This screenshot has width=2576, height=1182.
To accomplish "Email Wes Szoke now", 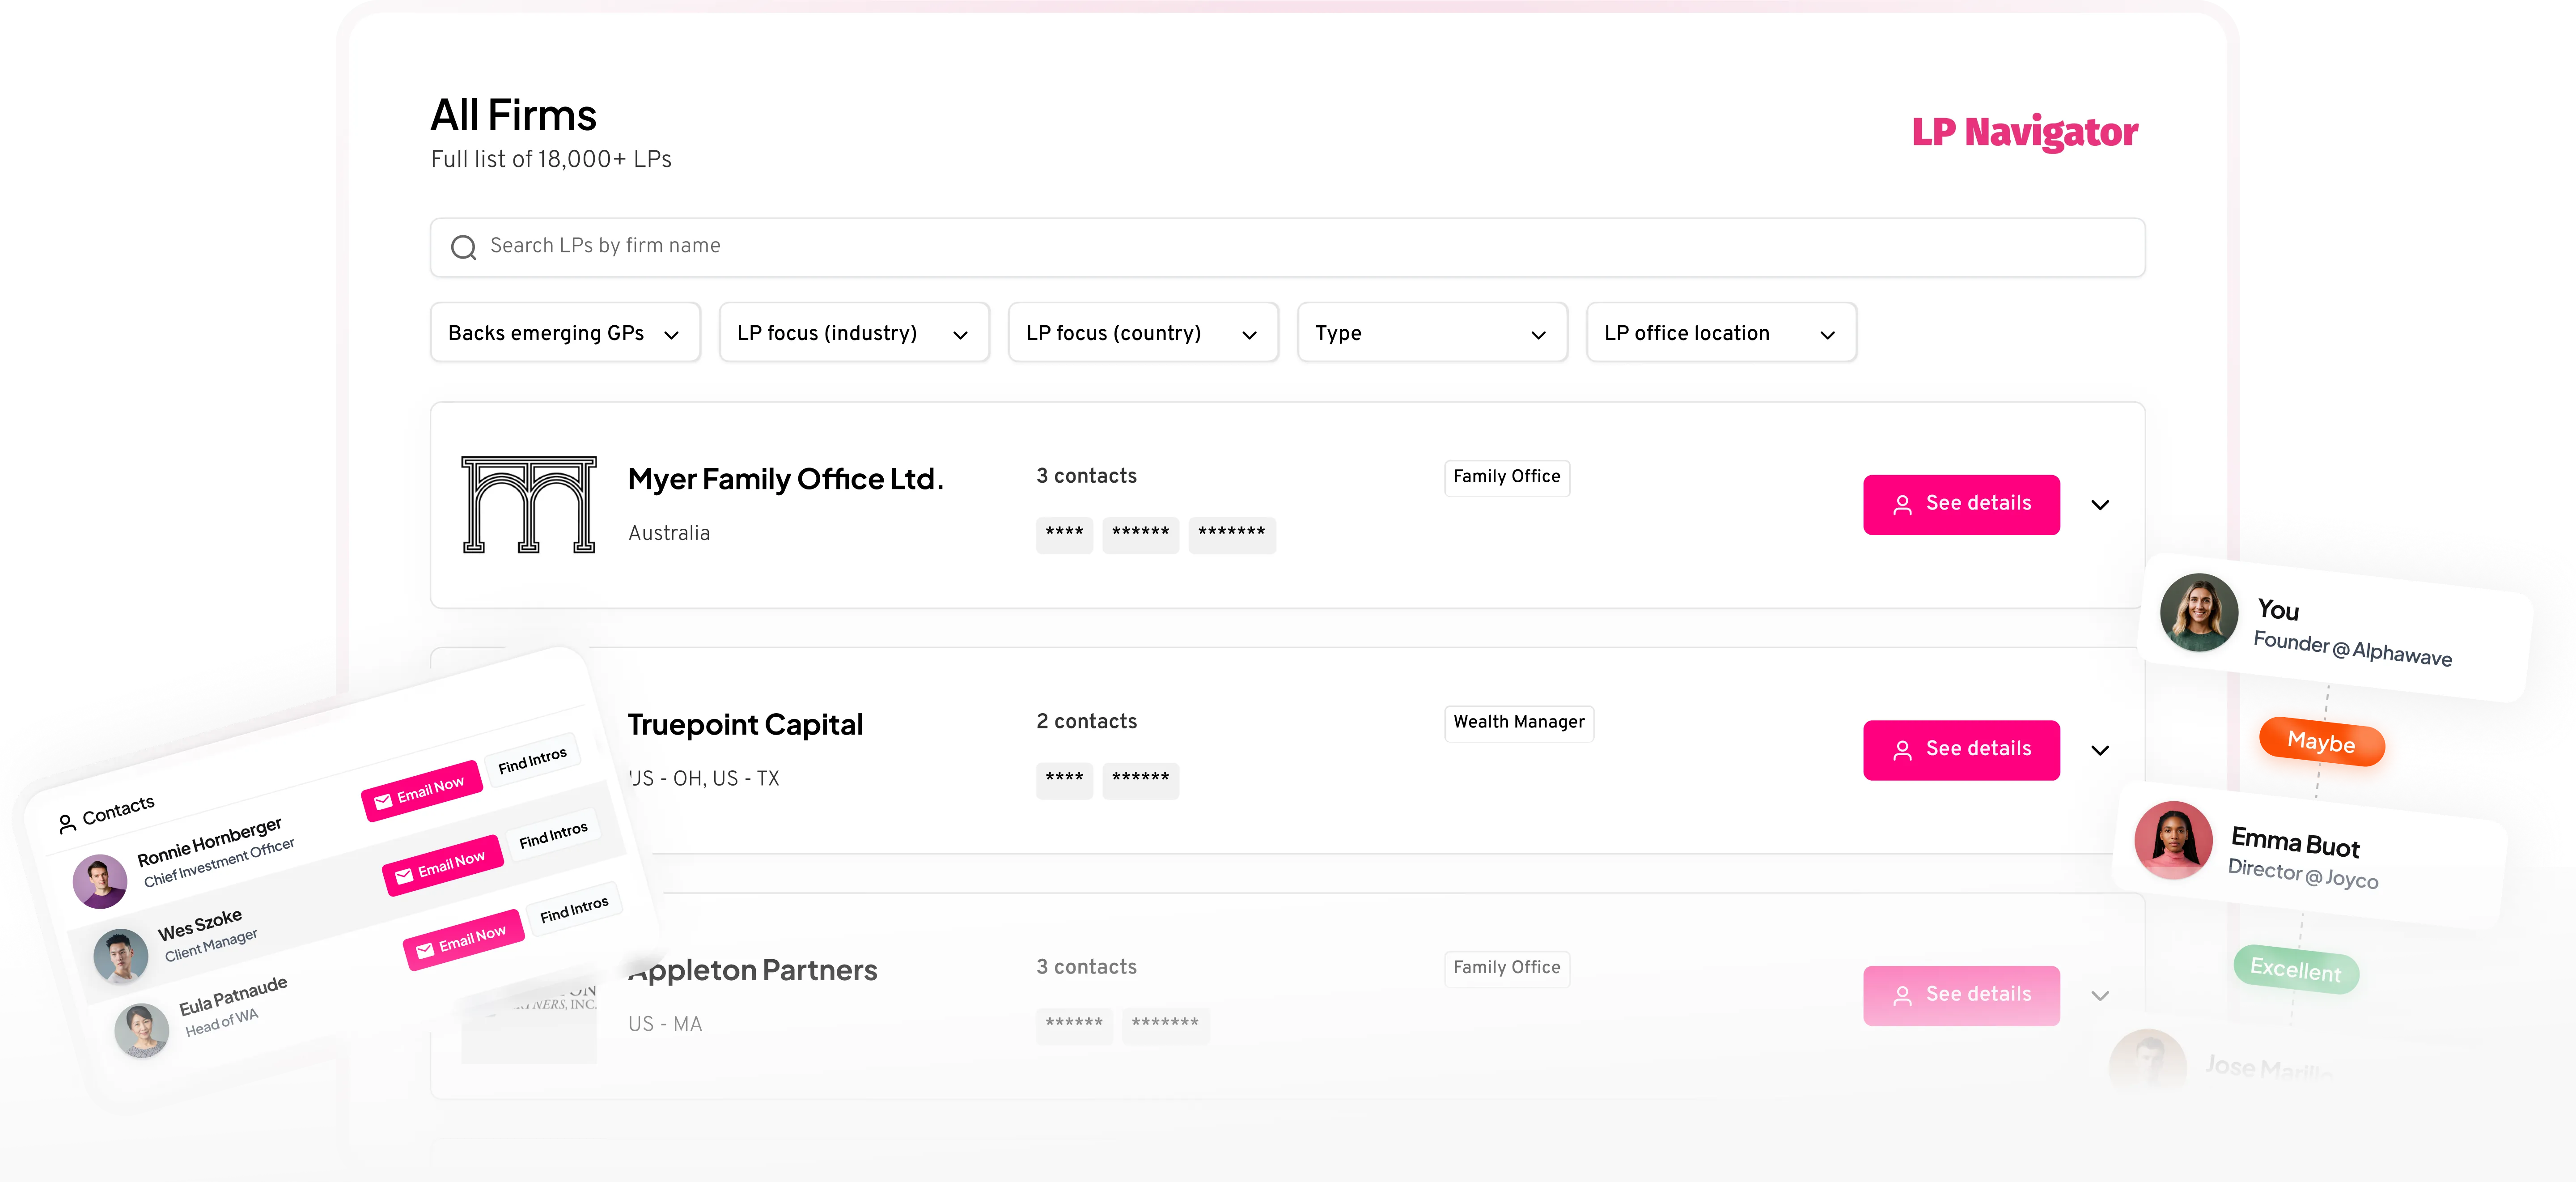I will 443,865.
